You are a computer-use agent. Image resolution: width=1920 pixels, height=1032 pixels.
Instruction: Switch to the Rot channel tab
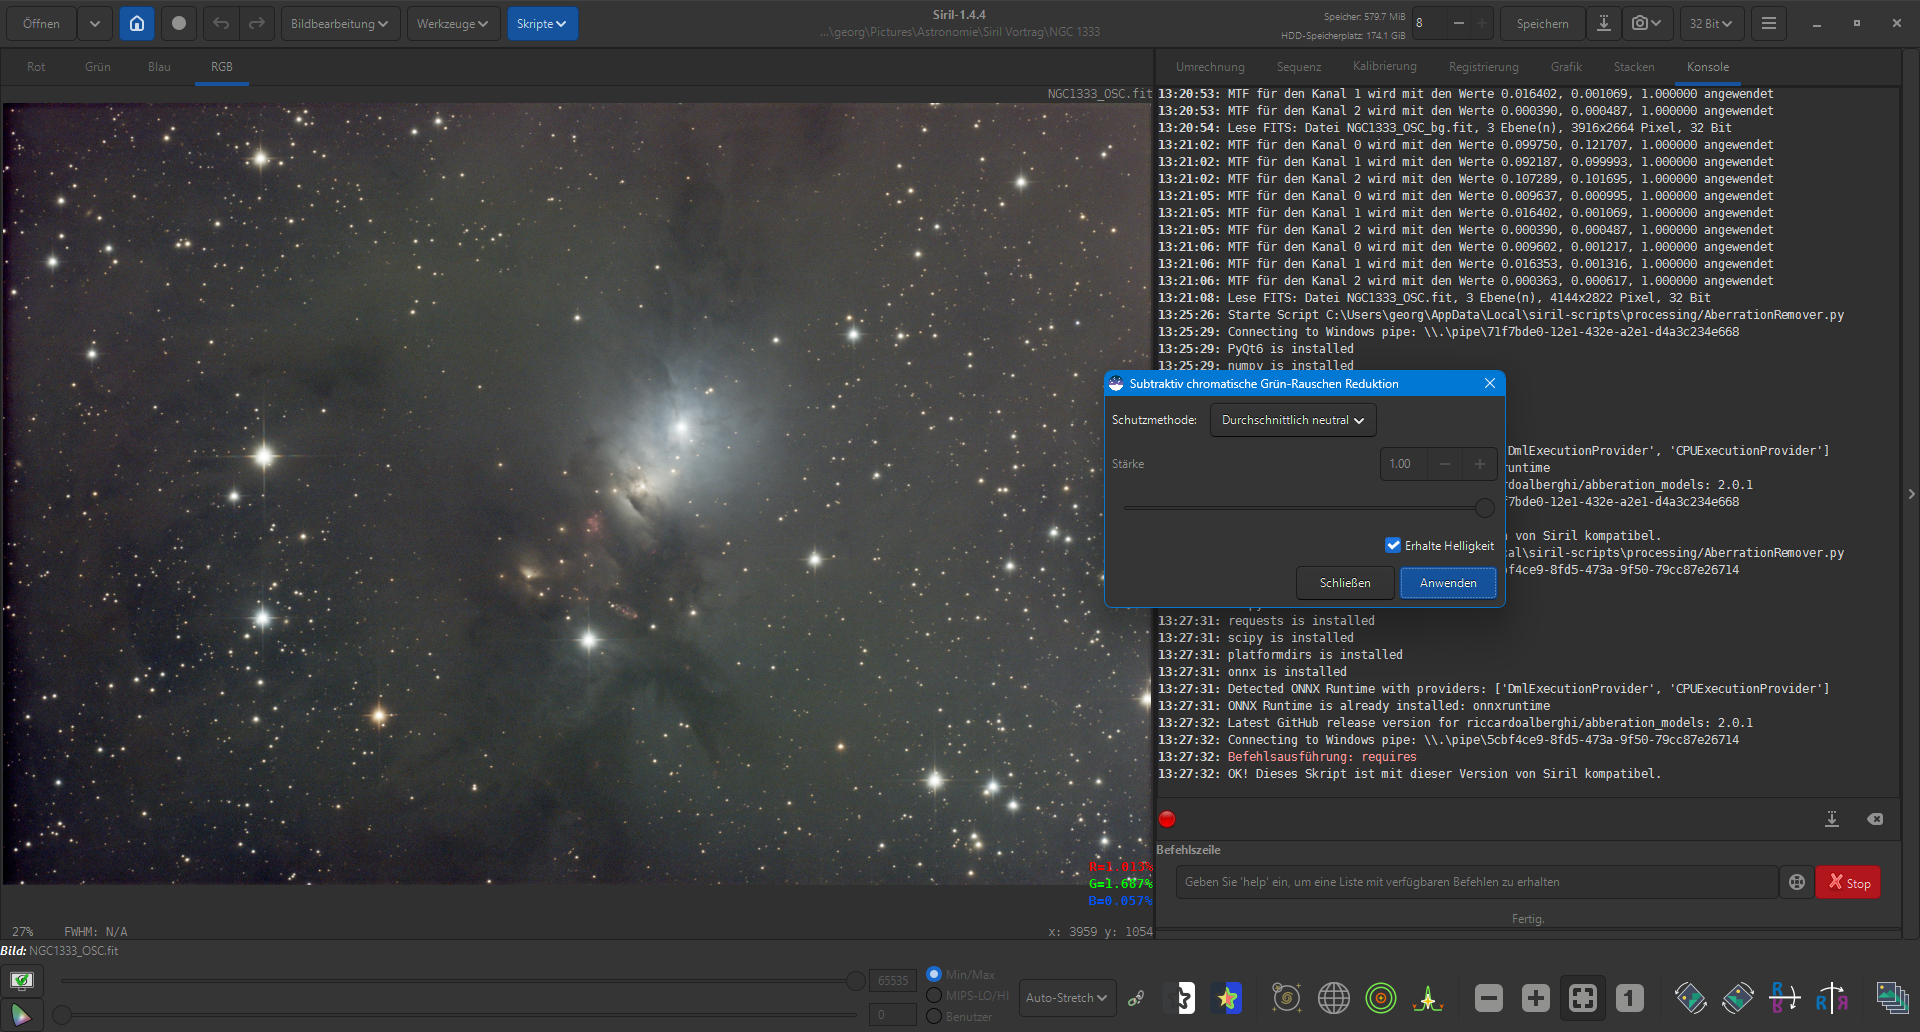tap(36, 67)
